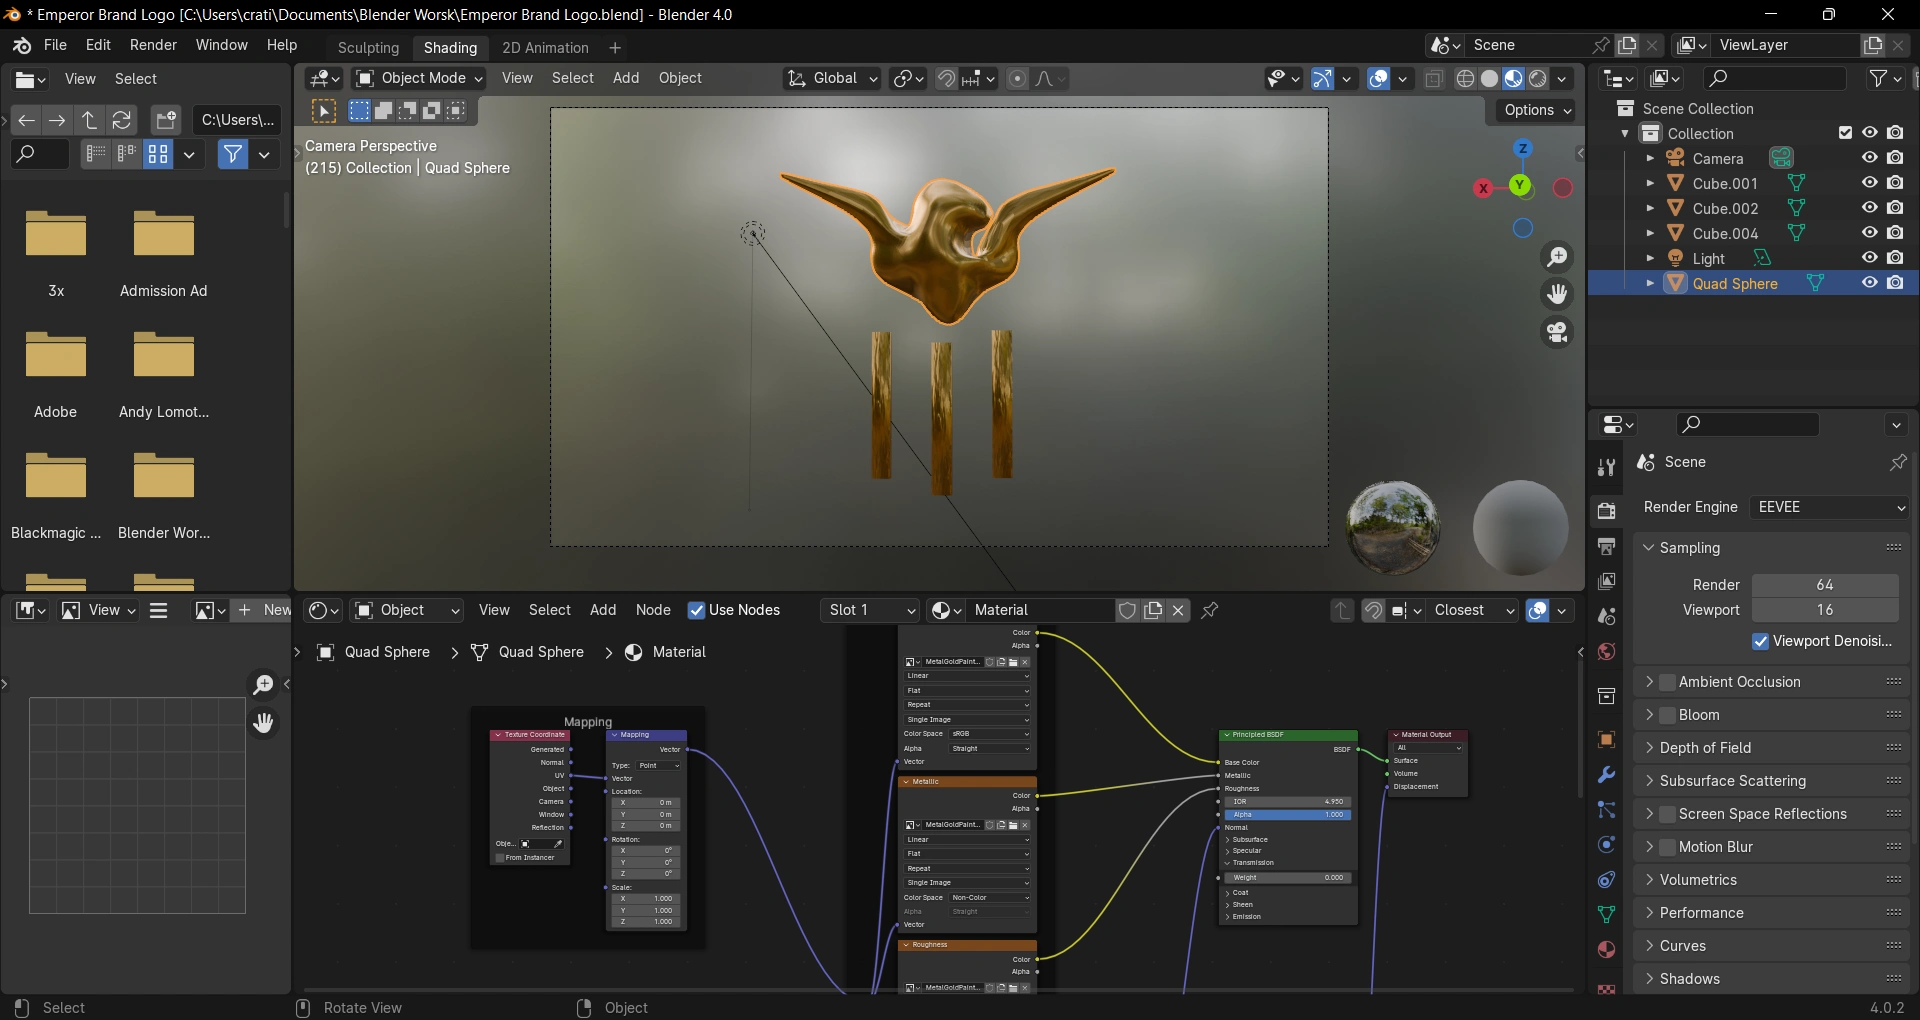Open the Render Engine EEVEE dropdown
The height and width of the screenshot is (1020, 1920).
pyautogui.click(x=1830, y=507)
